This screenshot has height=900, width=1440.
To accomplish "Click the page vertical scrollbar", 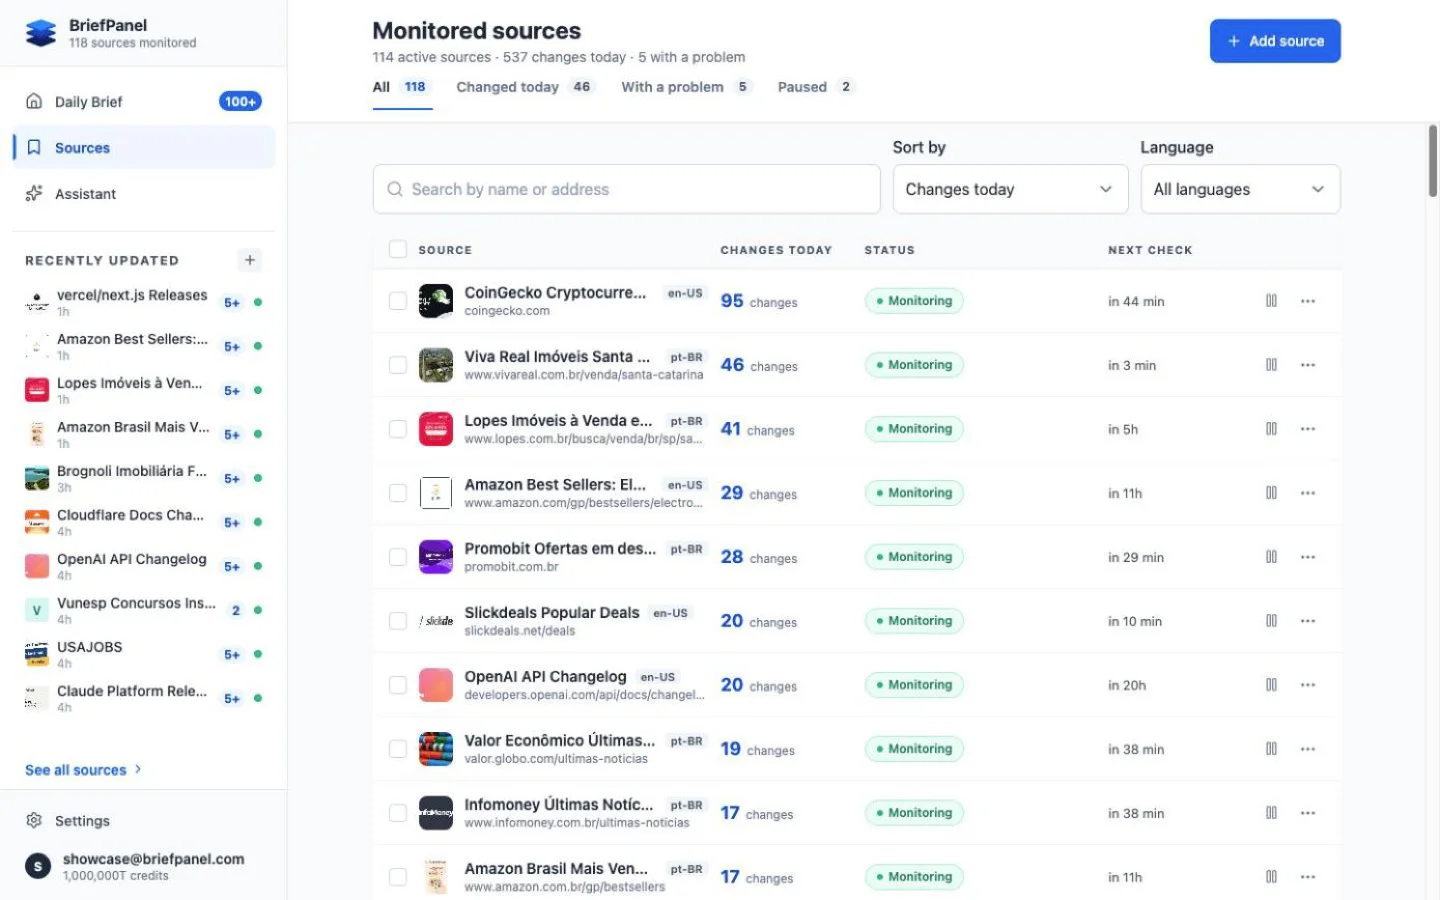I will point(1432,160).
